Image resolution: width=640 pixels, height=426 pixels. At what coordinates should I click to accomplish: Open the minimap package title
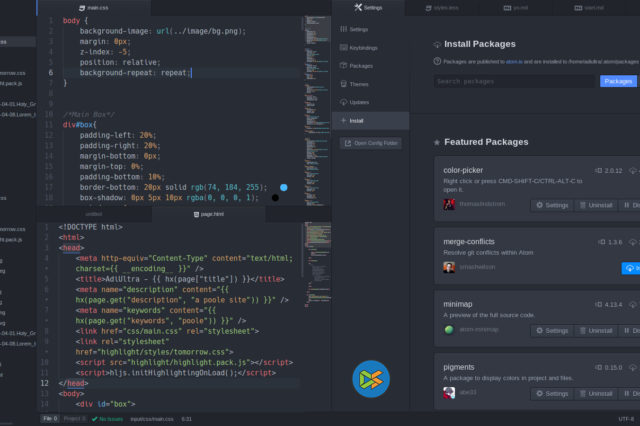(x=458, y=304)
